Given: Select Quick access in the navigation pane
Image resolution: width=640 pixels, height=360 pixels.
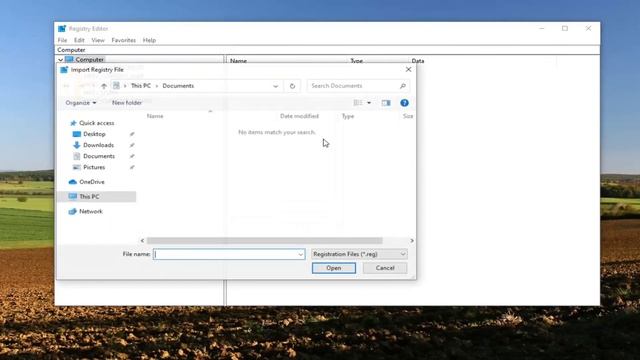Looking at the screenshot, I should 96,123.
